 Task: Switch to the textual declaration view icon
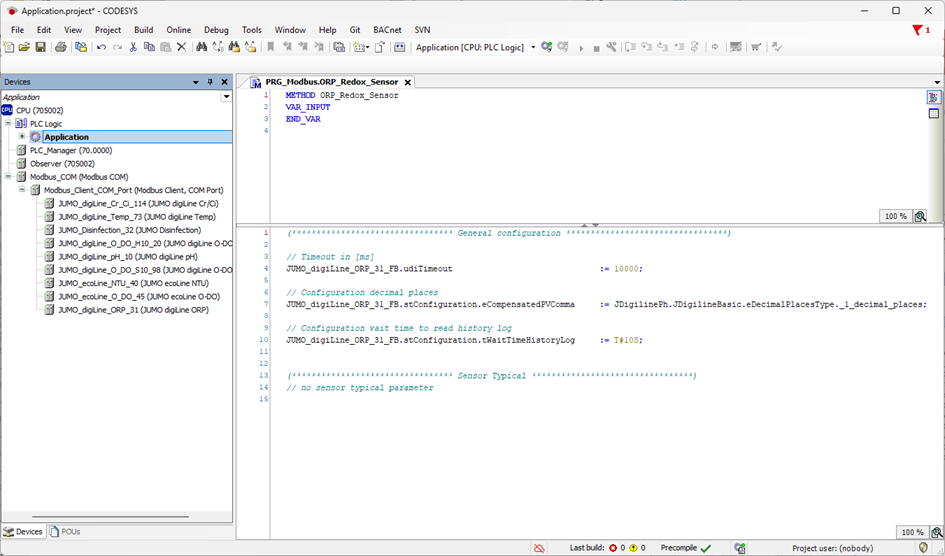934,97
